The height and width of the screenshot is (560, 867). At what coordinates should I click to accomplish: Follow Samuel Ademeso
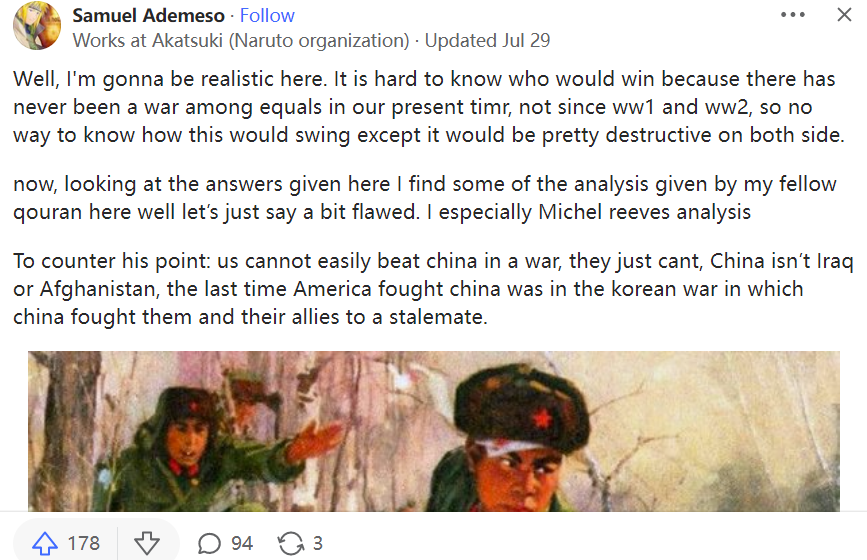267,16
